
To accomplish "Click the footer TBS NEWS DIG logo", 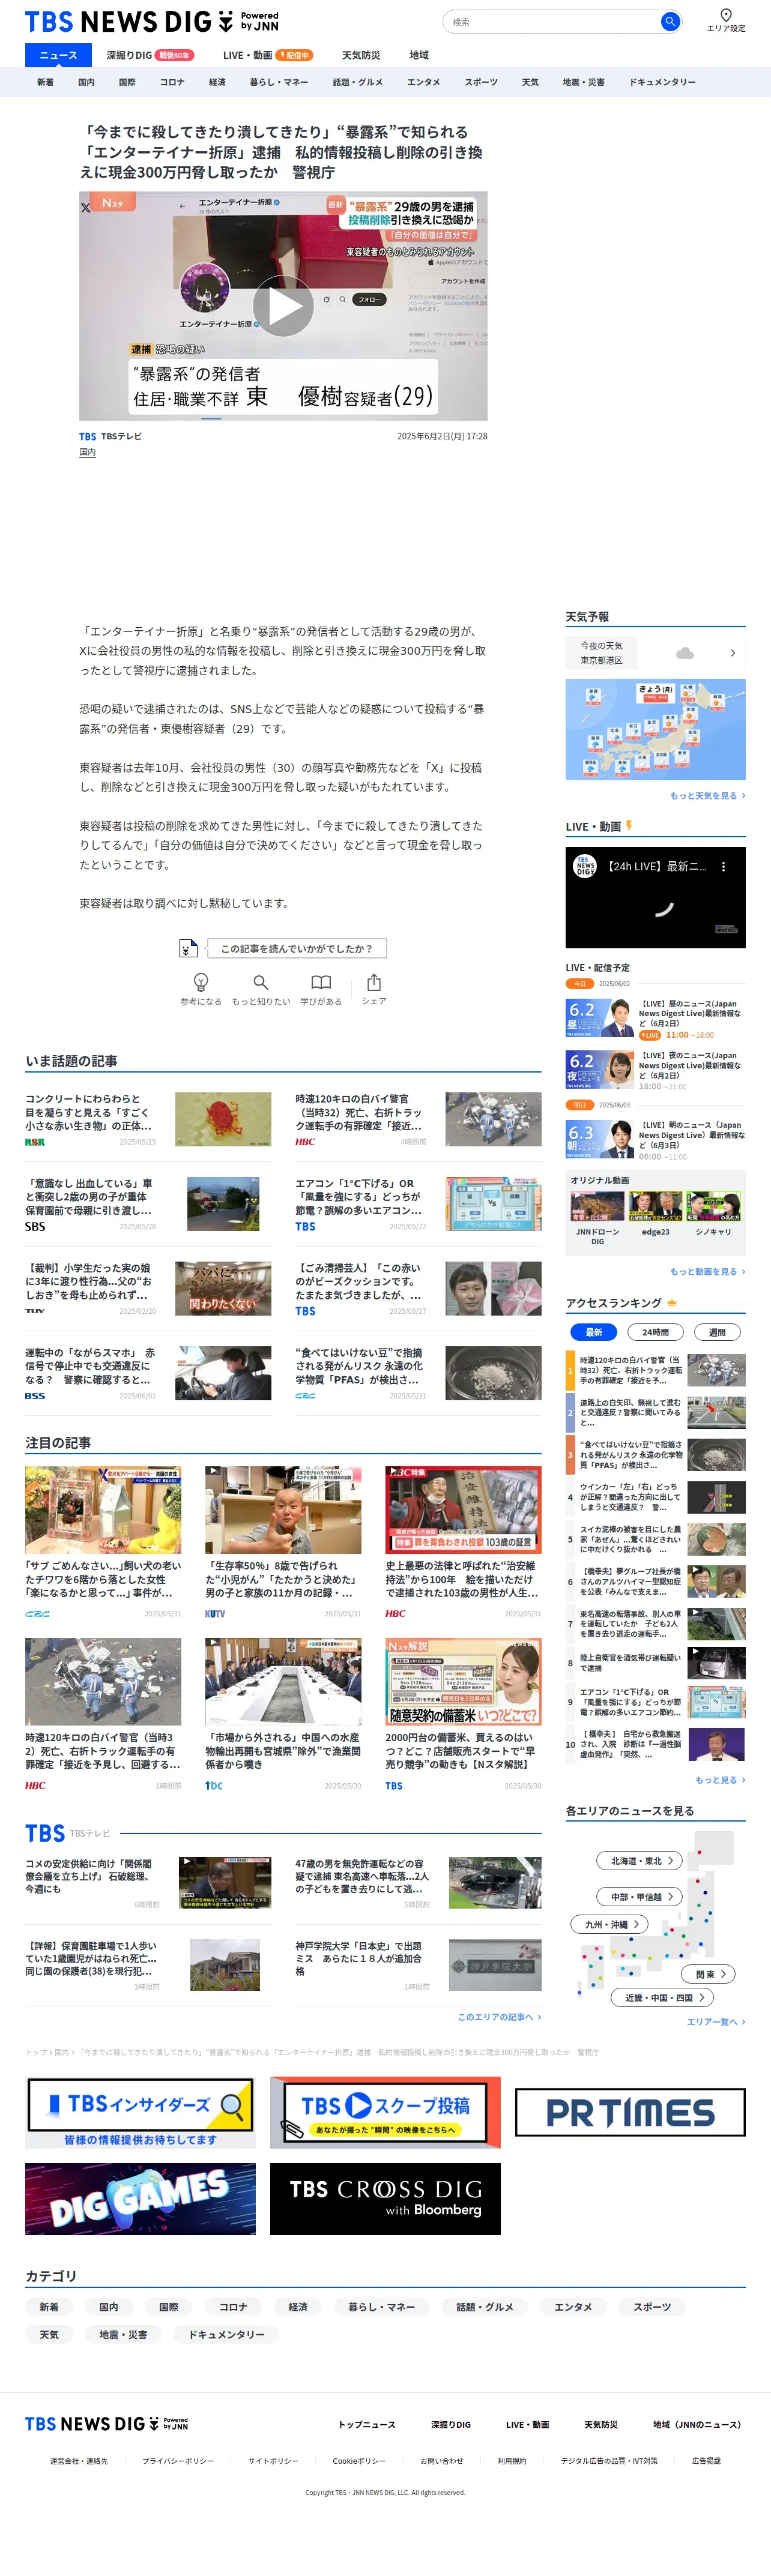I will coord(106,2423).
